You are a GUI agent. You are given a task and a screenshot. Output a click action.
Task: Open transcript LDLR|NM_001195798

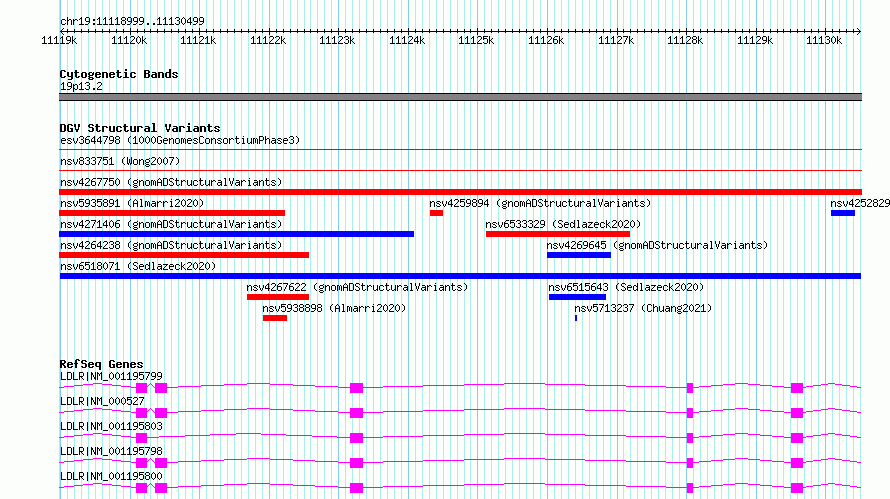click(111, 451)
